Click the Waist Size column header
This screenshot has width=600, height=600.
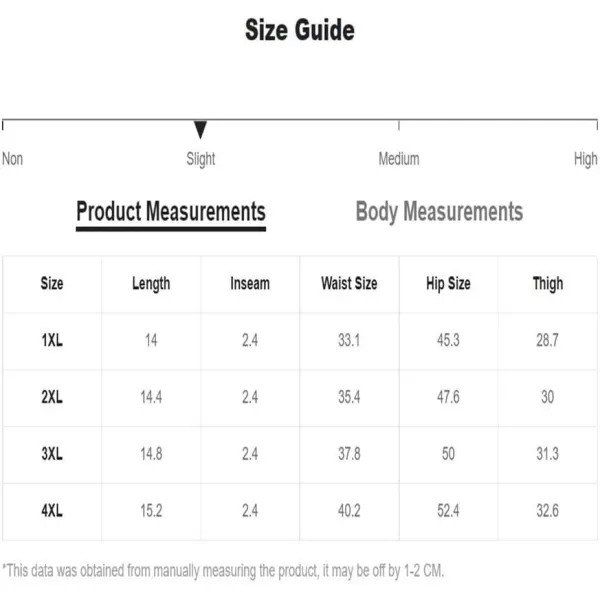[x=349, y=284]
